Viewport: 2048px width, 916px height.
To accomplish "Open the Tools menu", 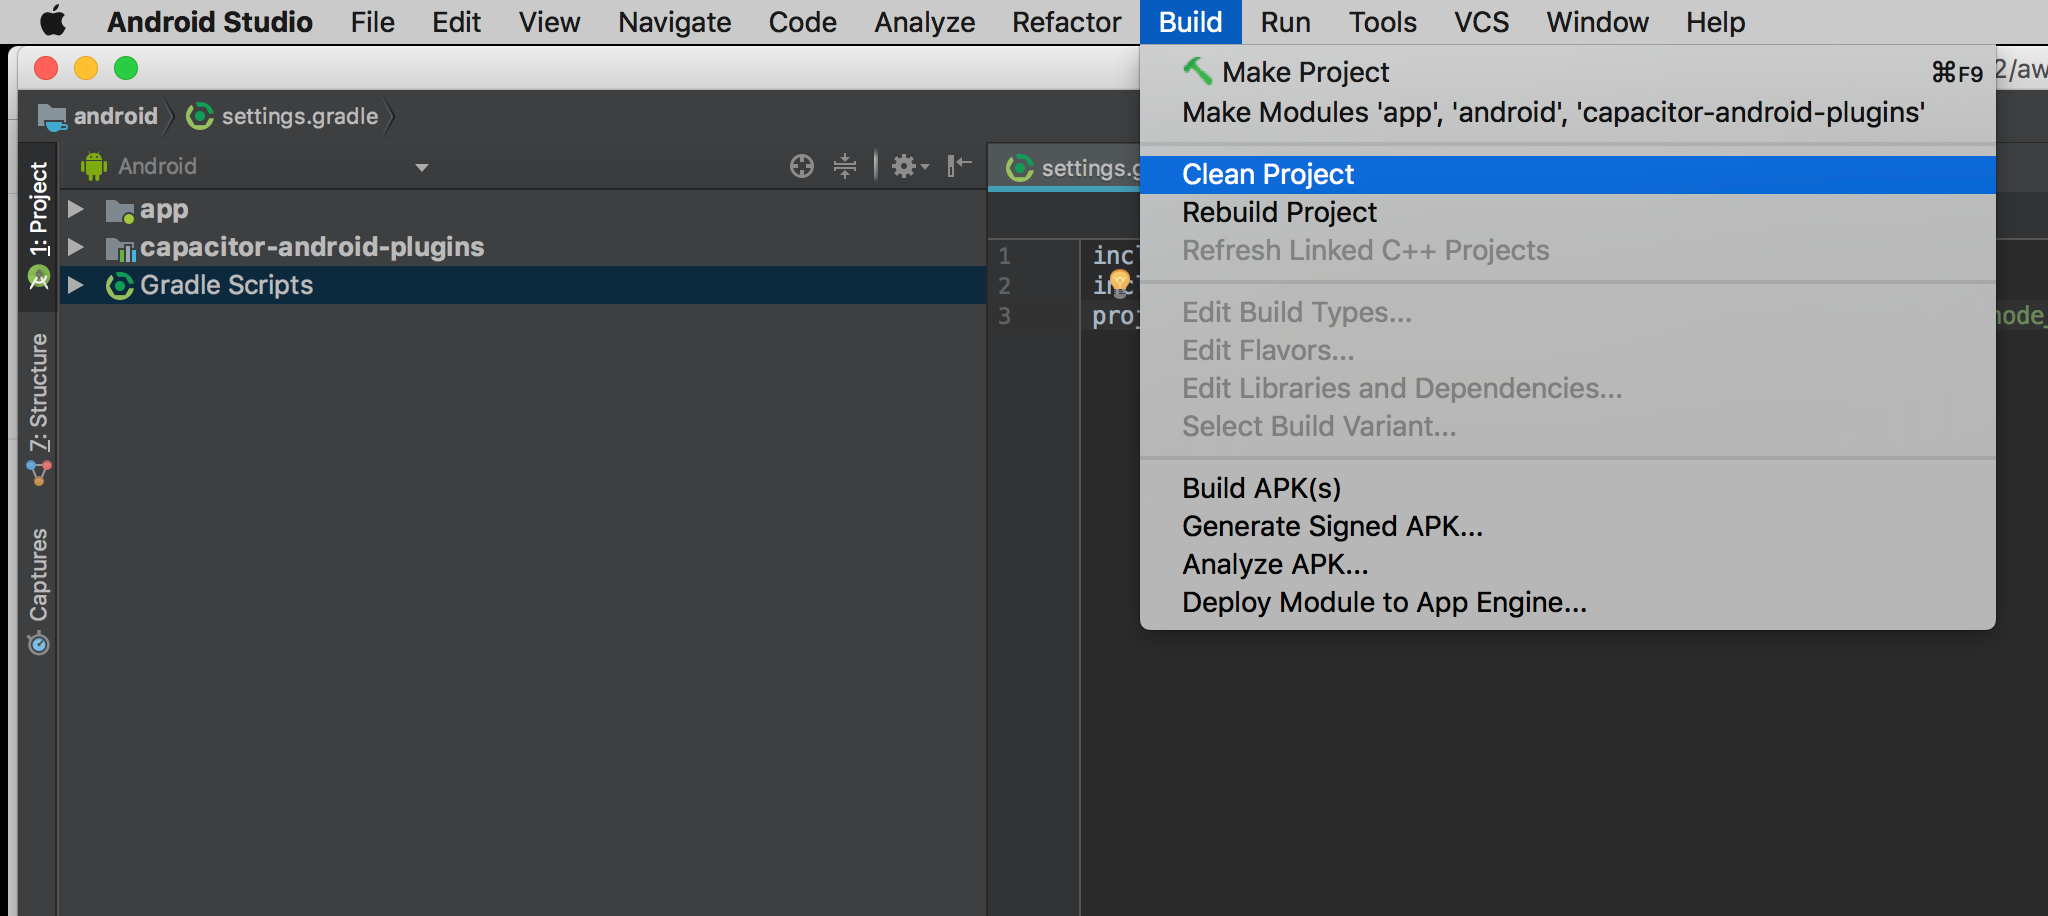I will tap(1382, 21).
